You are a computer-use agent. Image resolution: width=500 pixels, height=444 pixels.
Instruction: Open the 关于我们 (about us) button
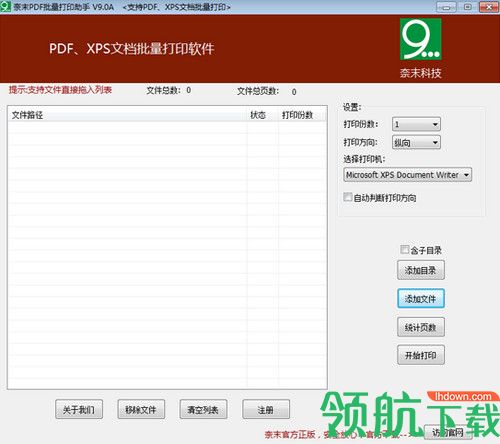coord(79,409)
